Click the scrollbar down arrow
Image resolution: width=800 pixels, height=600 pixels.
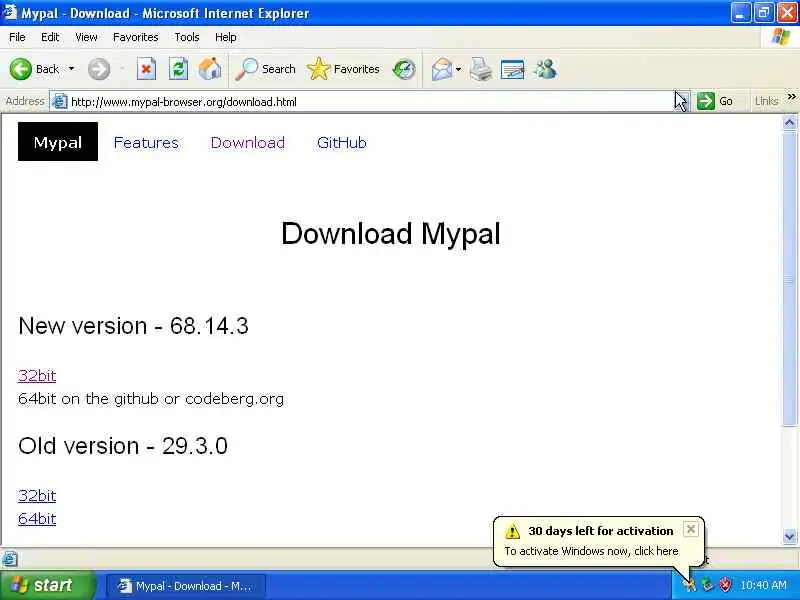pyautogui.click(x=789, y=536)
